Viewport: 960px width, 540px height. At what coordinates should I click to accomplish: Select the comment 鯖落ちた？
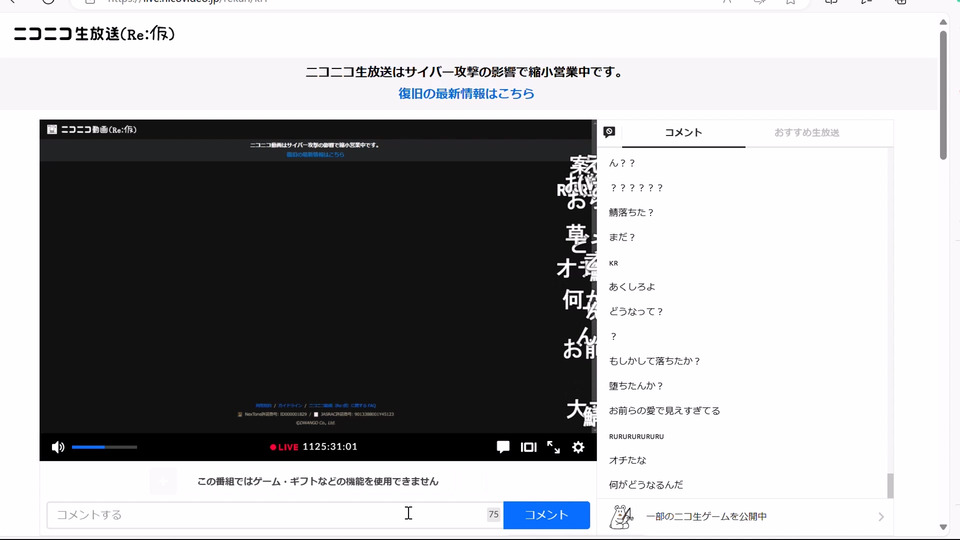632,212
